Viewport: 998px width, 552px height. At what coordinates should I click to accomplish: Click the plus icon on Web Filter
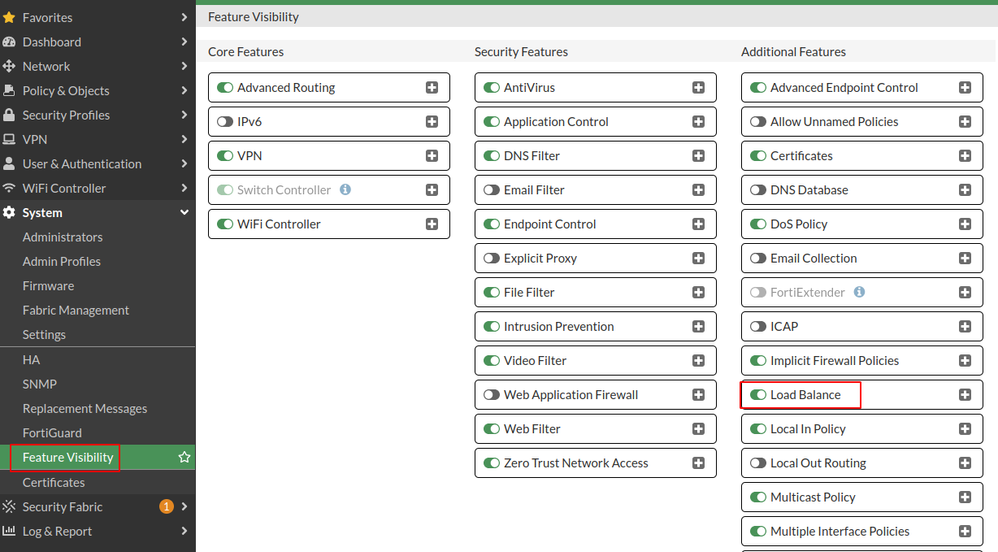pyautogui.click(x=698, y=429)
